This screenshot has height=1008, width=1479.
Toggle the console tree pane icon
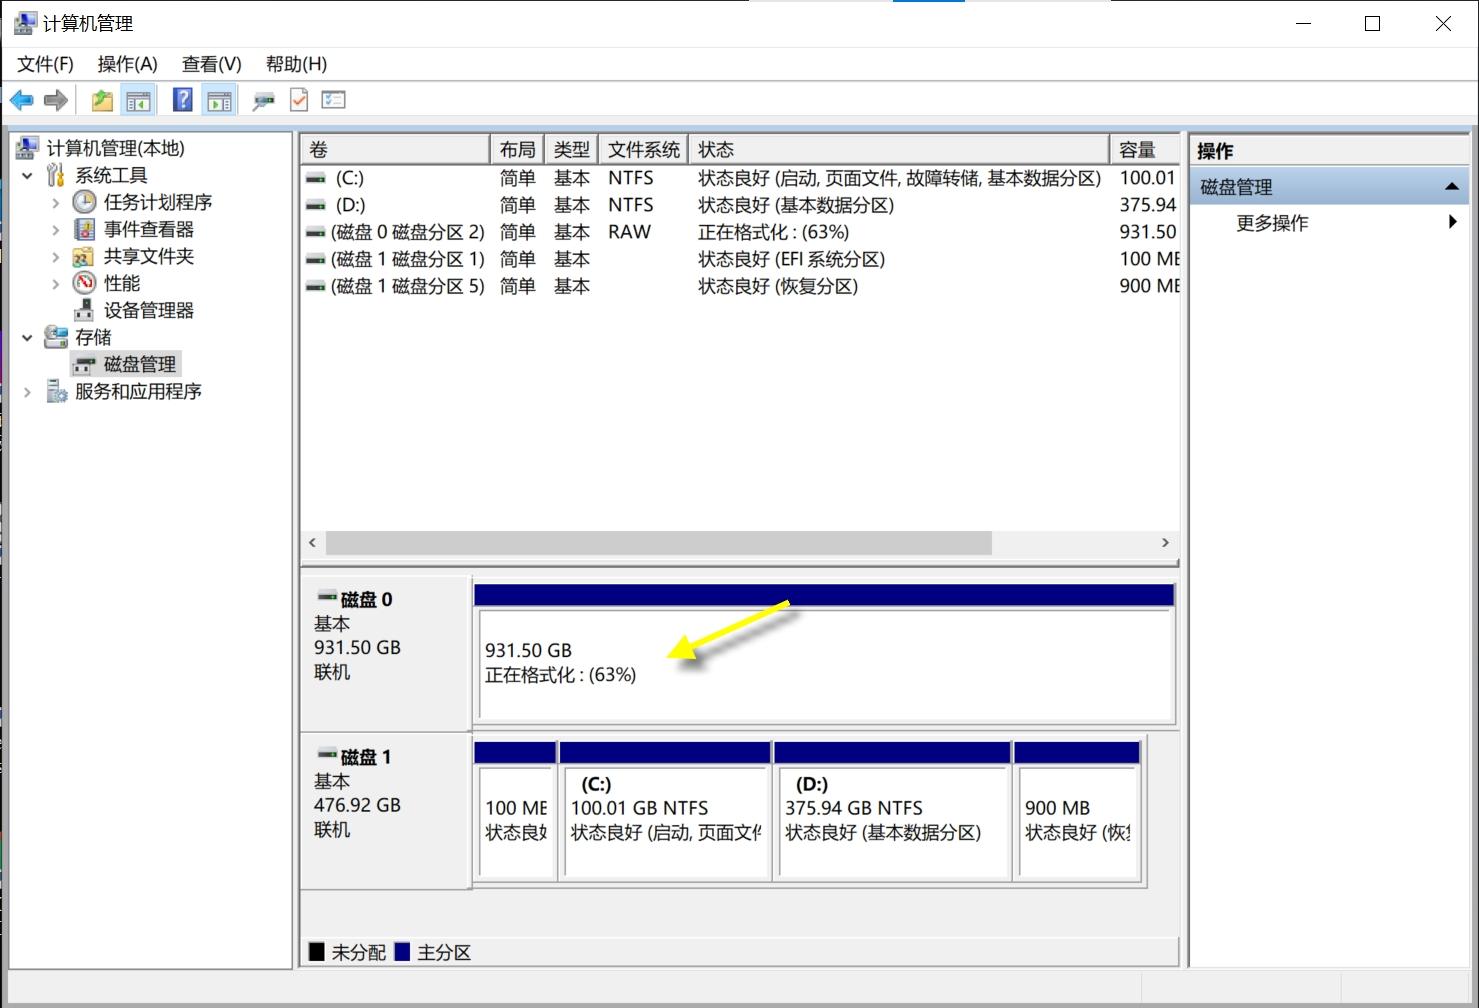(139, 99)
